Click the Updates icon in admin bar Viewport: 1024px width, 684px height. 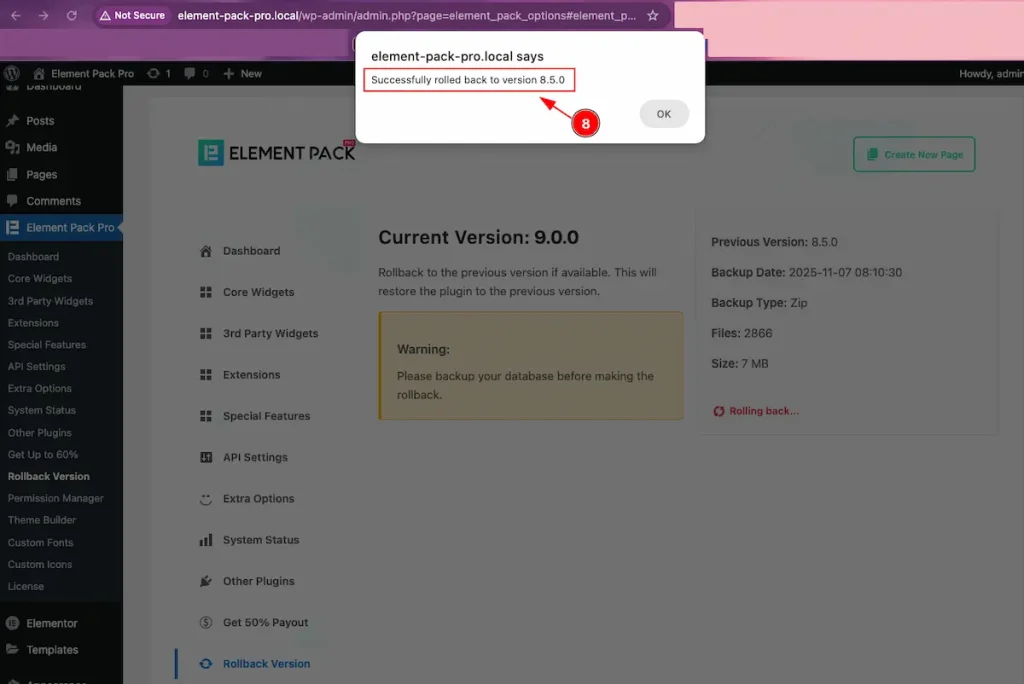pyautogui.click(x=158, y=73)
